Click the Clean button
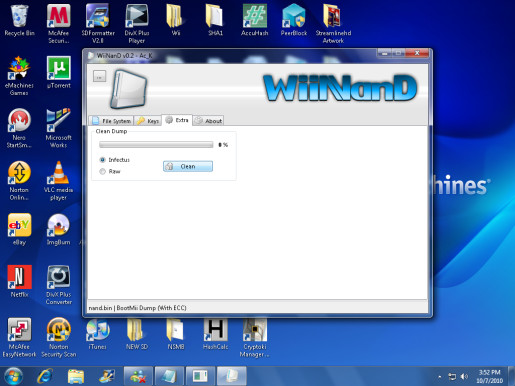 188,166
